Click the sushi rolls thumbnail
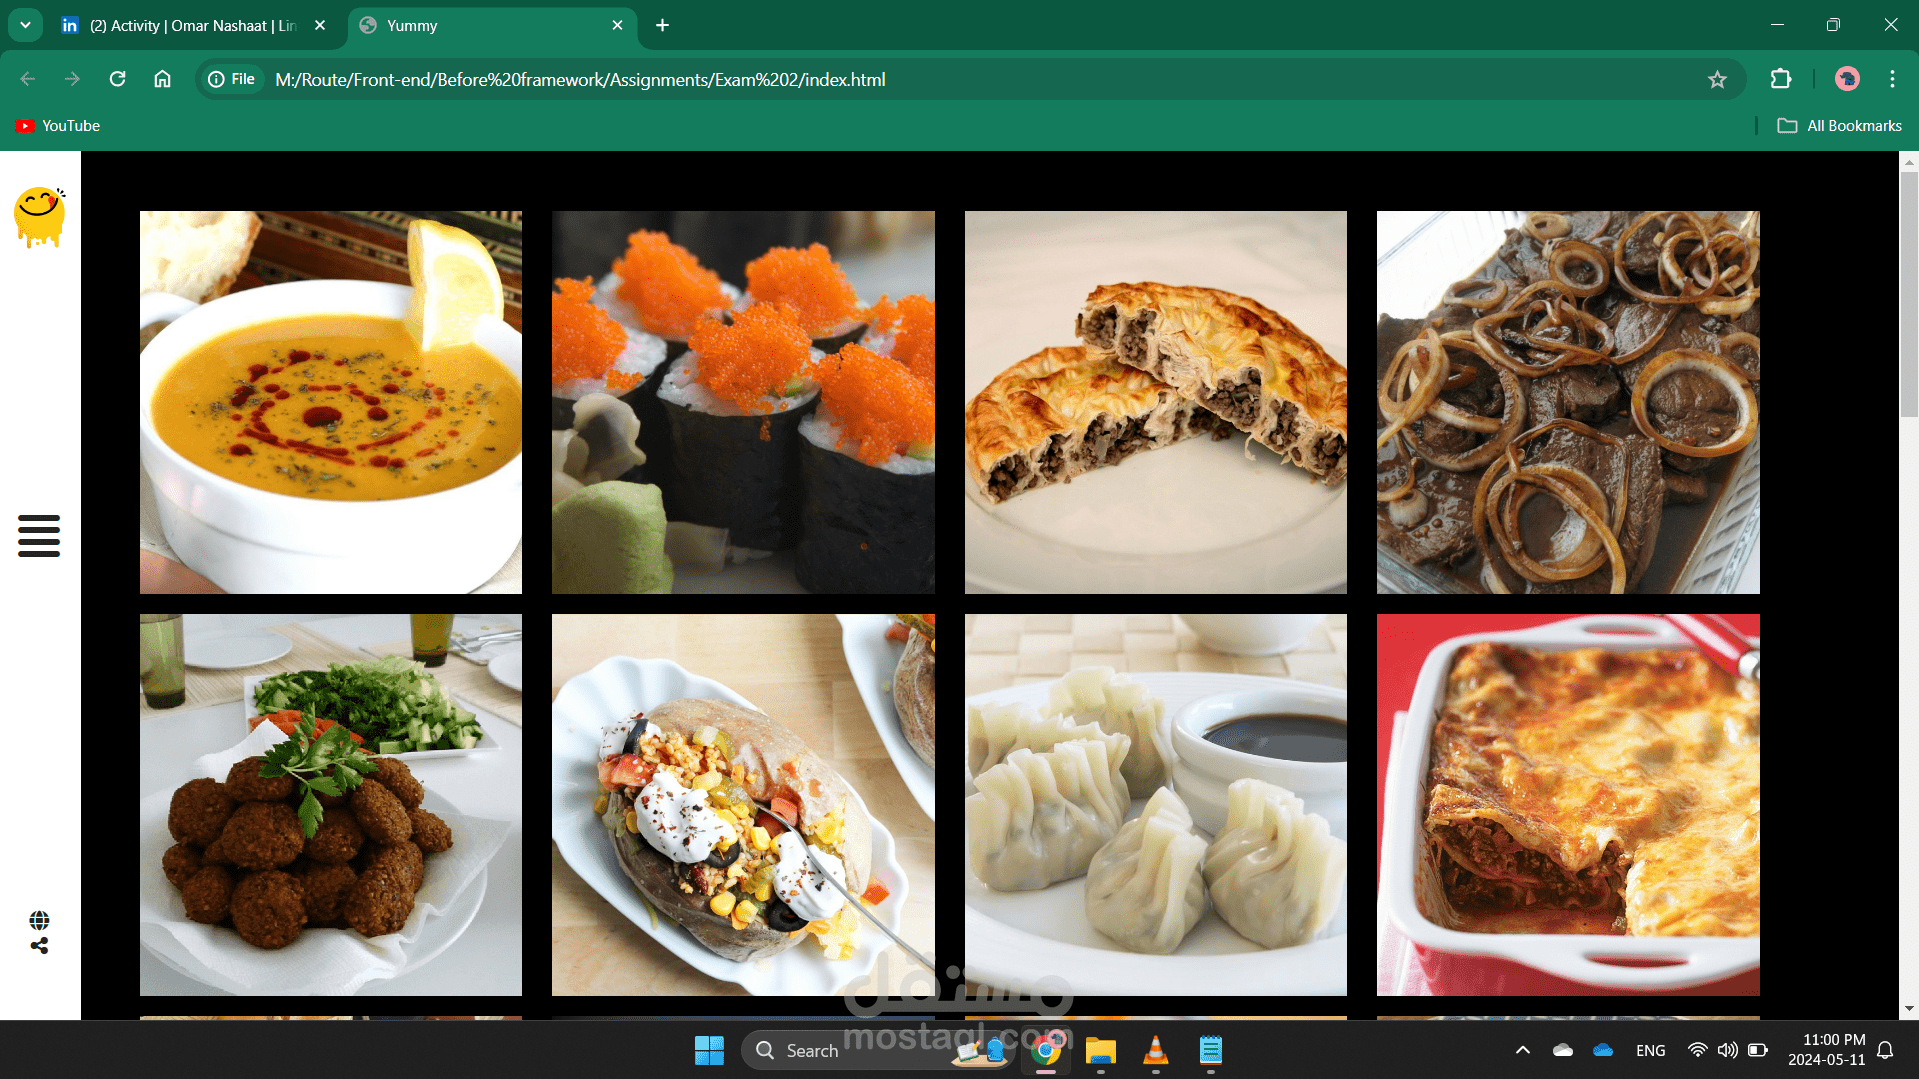The height and width of the screenshot is (1079, 1919). click(x=743, y=401)
